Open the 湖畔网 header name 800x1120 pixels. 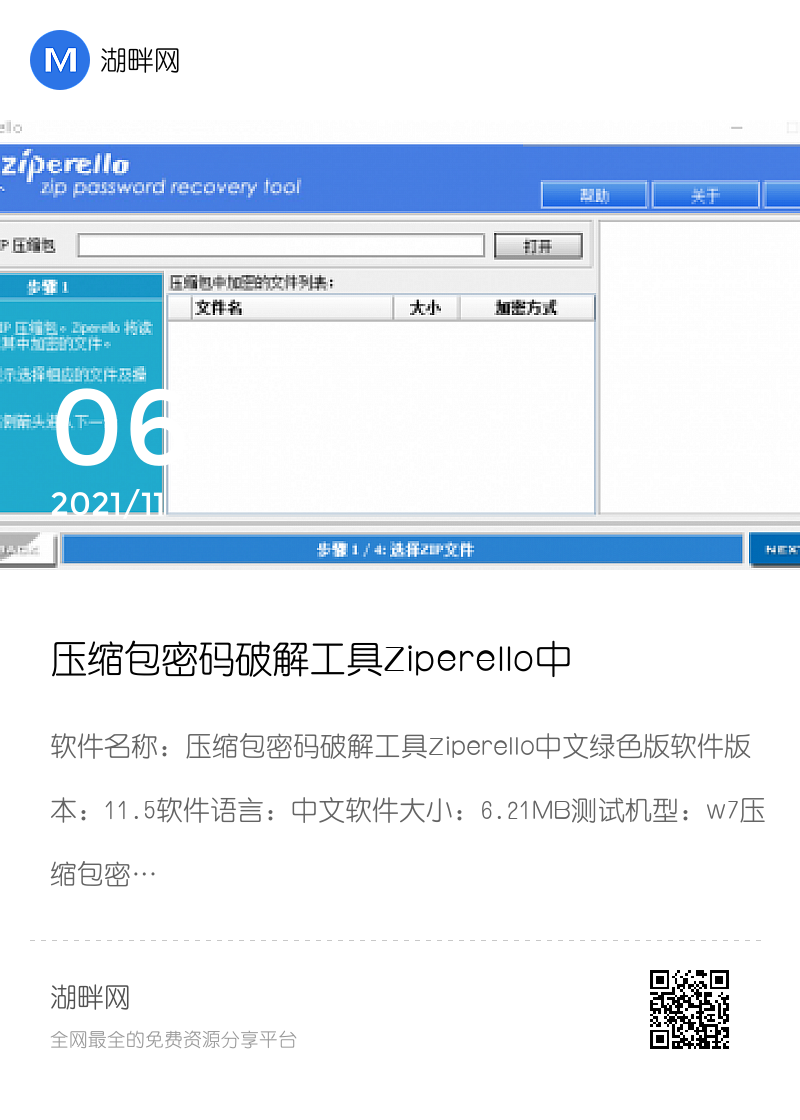[x=140, y=61]
